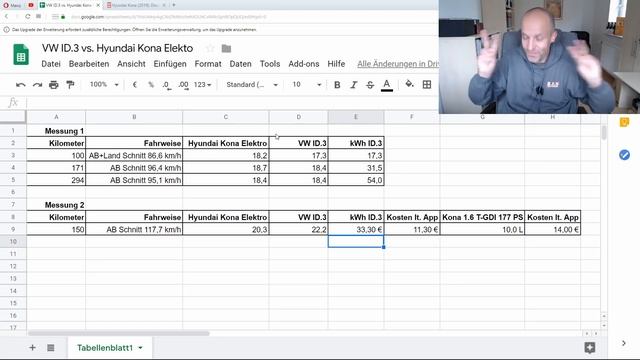Format as euro currency

[135, 85]
